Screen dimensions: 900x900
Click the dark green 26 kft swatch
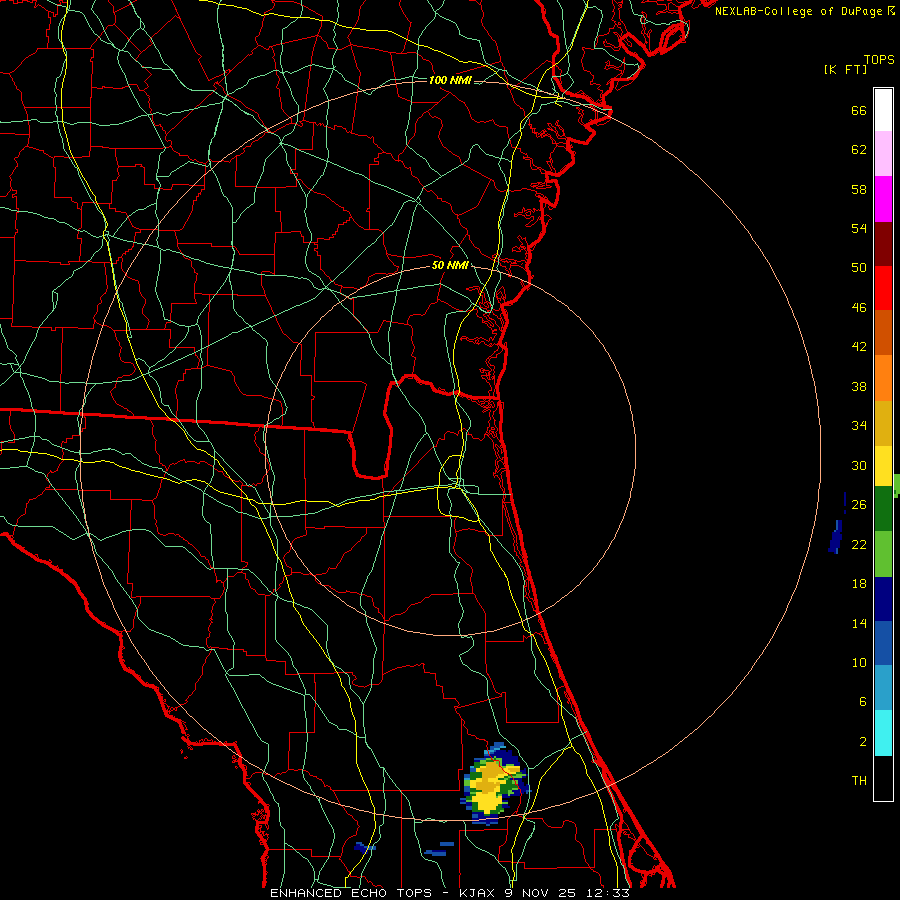click(x=883, y=509)
